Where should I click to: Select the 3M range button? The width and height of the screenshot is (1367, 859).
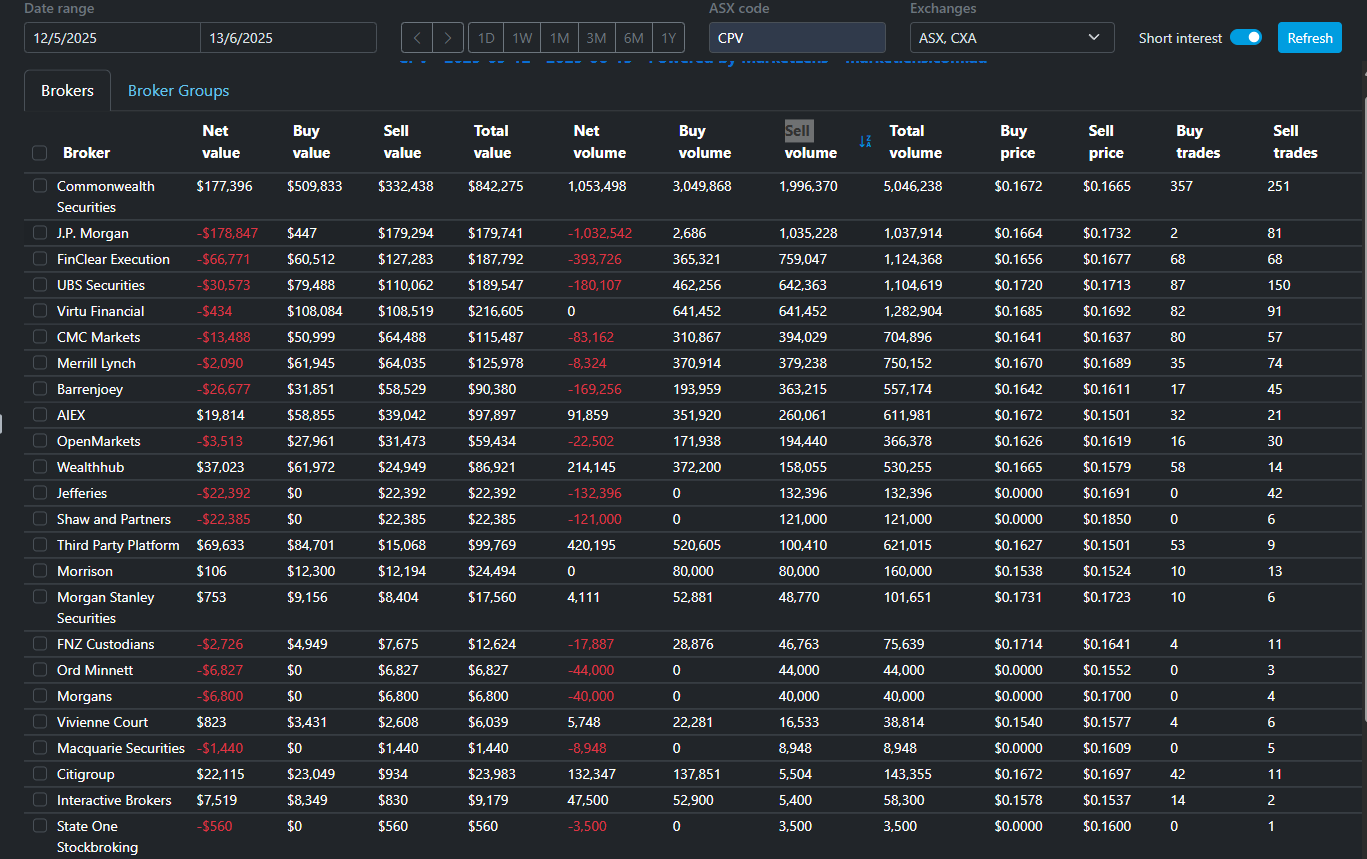(x=596, y=38)
